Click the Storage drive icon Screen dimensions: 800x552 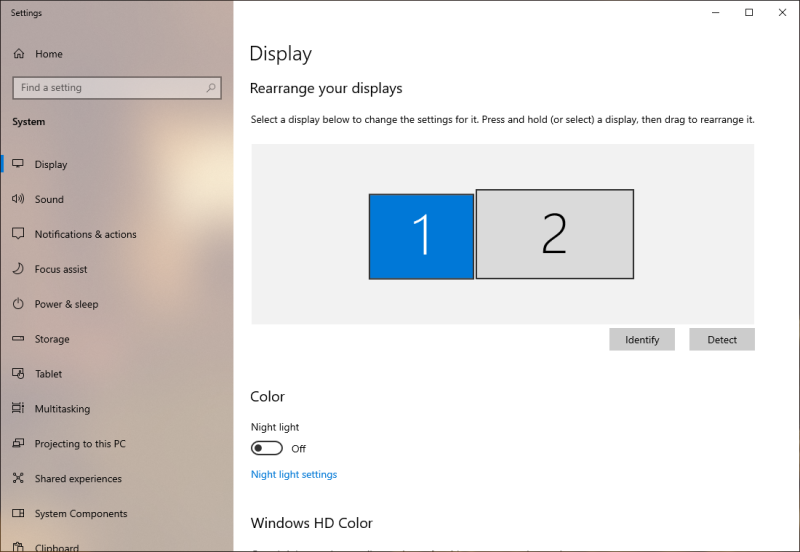point(18,338)
